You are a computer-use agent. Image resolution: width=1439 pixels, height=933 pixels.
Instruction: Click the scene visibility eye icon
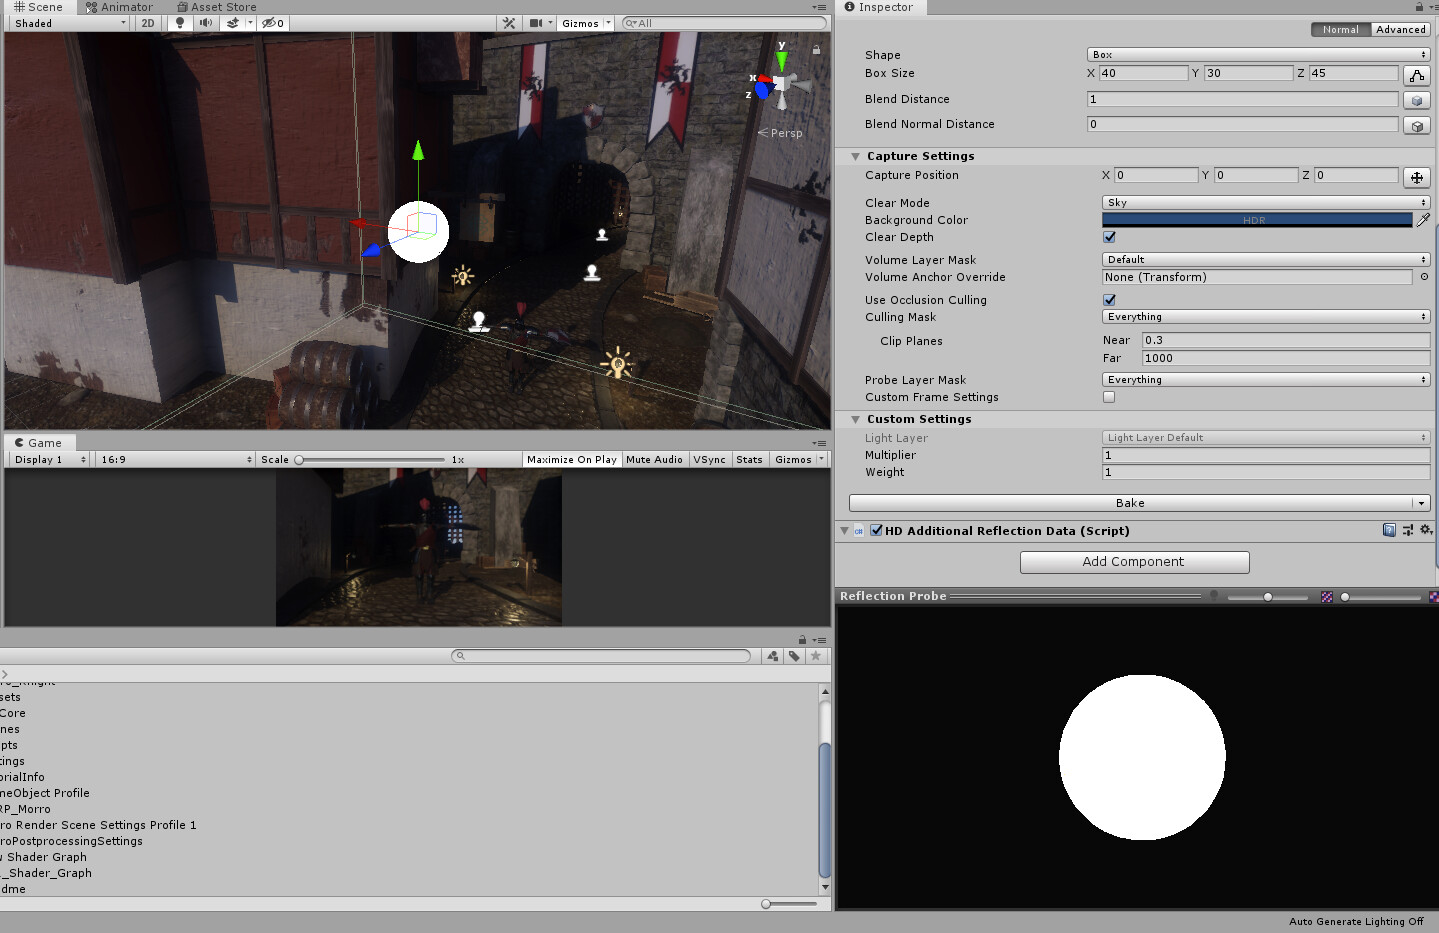[266, 23]
